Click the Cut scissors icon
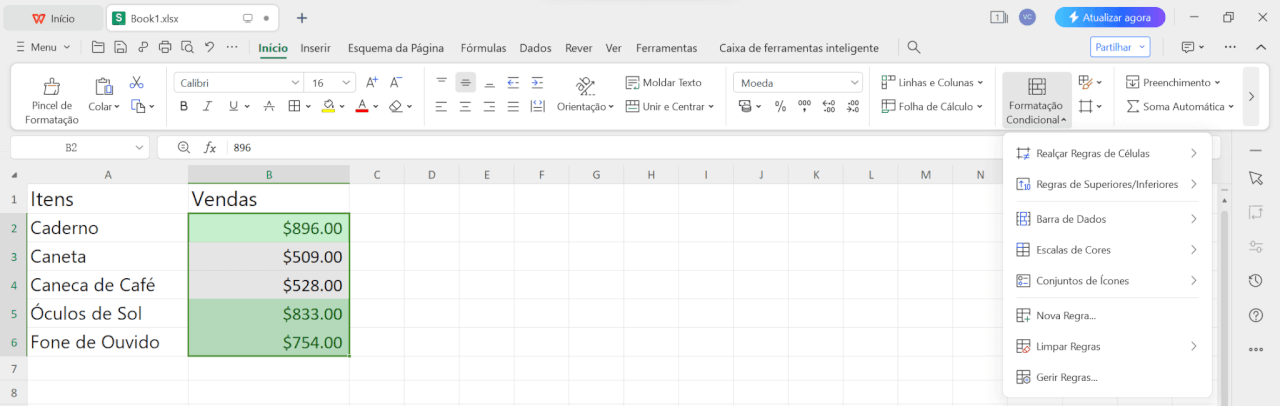The height and width of the screenshot is (406, 1280). (137, 82)
